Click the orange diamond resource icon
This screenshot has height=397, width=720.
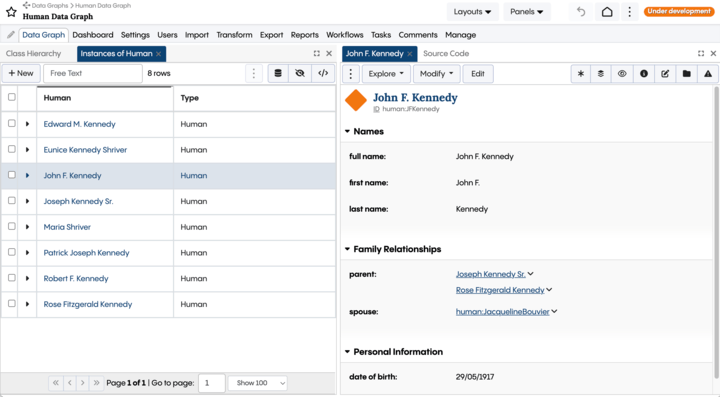pyautogui.click(x=356, y=101)
